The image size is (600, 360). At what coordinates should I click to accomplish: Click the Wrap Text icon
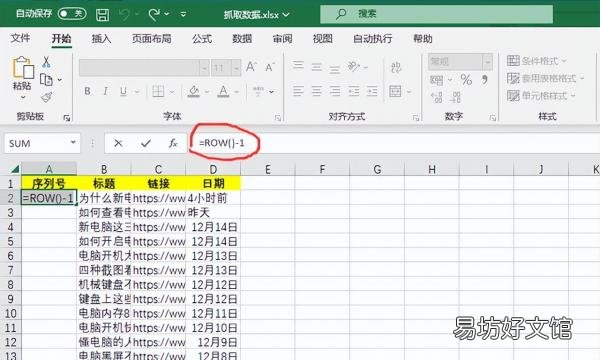[x=396, y=67]
